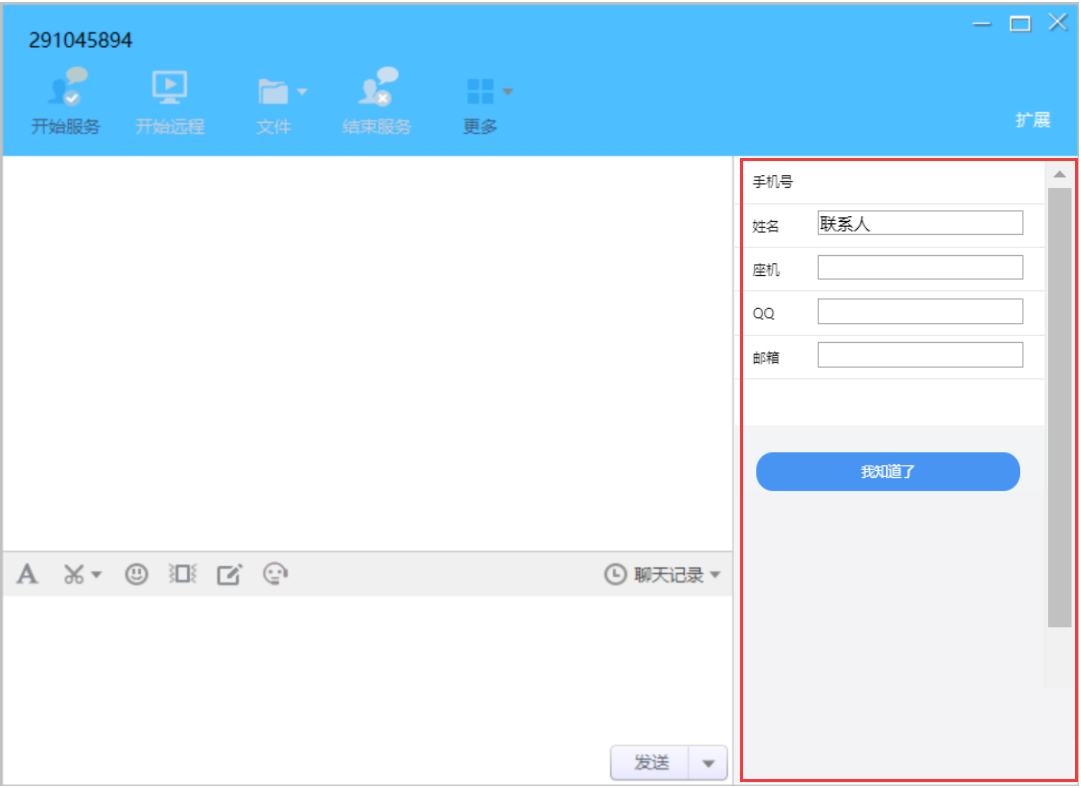Image resolution: width=1081 pixels, height=788 pixels.
Task: Open the dropdown arrow beside 发送
Action: 708,763
